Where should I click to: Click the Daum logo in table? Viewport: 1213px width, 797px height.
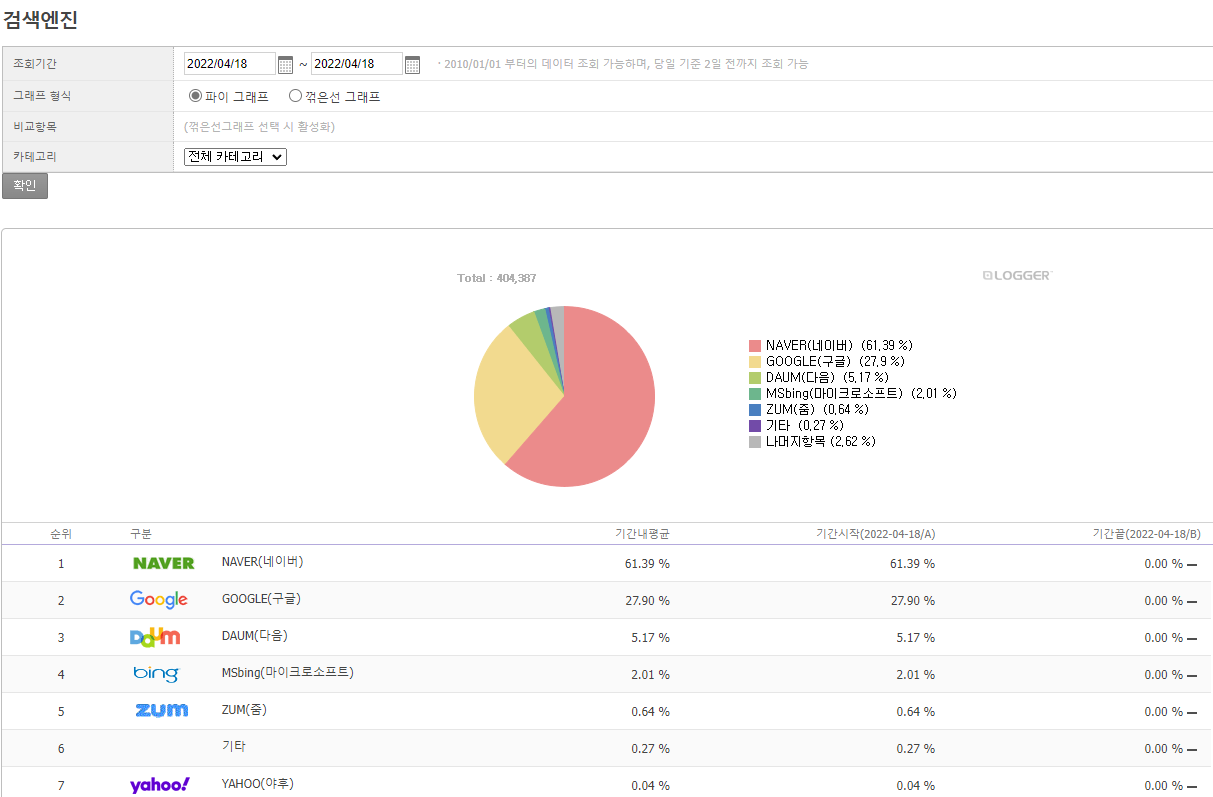point(155,637)
